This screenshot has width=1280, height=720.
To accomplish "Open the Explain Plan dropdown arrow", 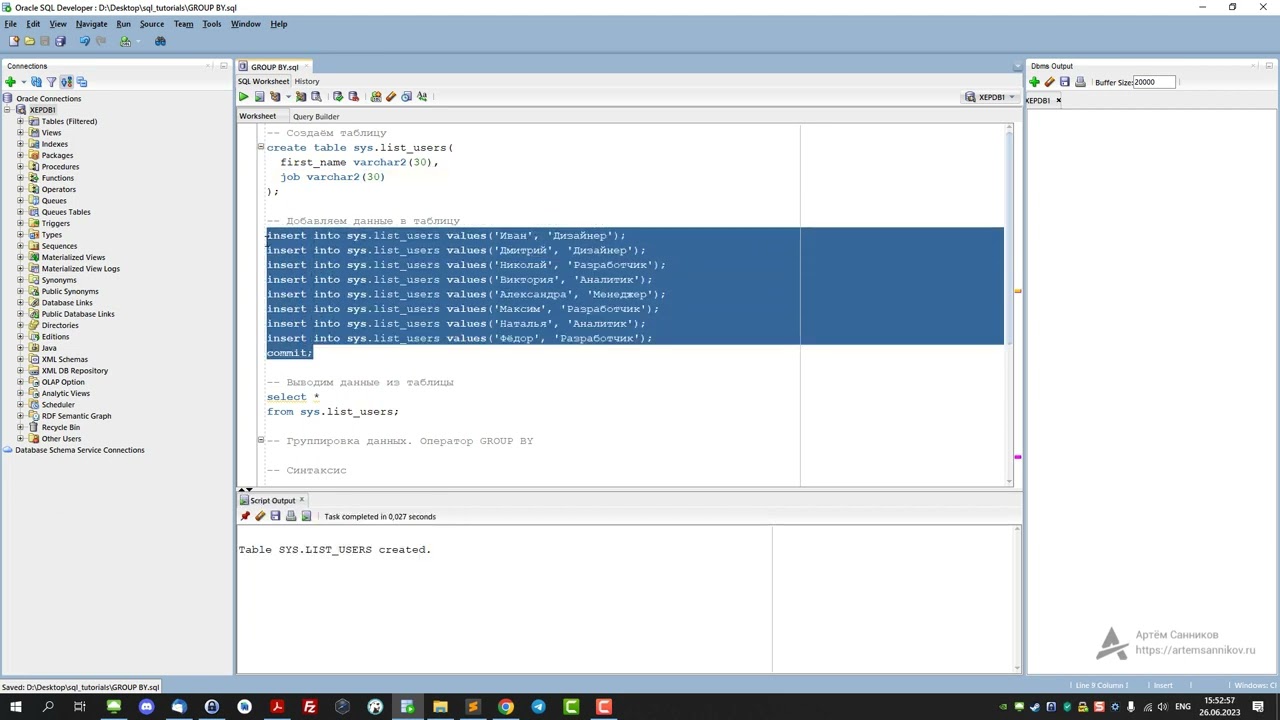I will (x=288, y=96).
